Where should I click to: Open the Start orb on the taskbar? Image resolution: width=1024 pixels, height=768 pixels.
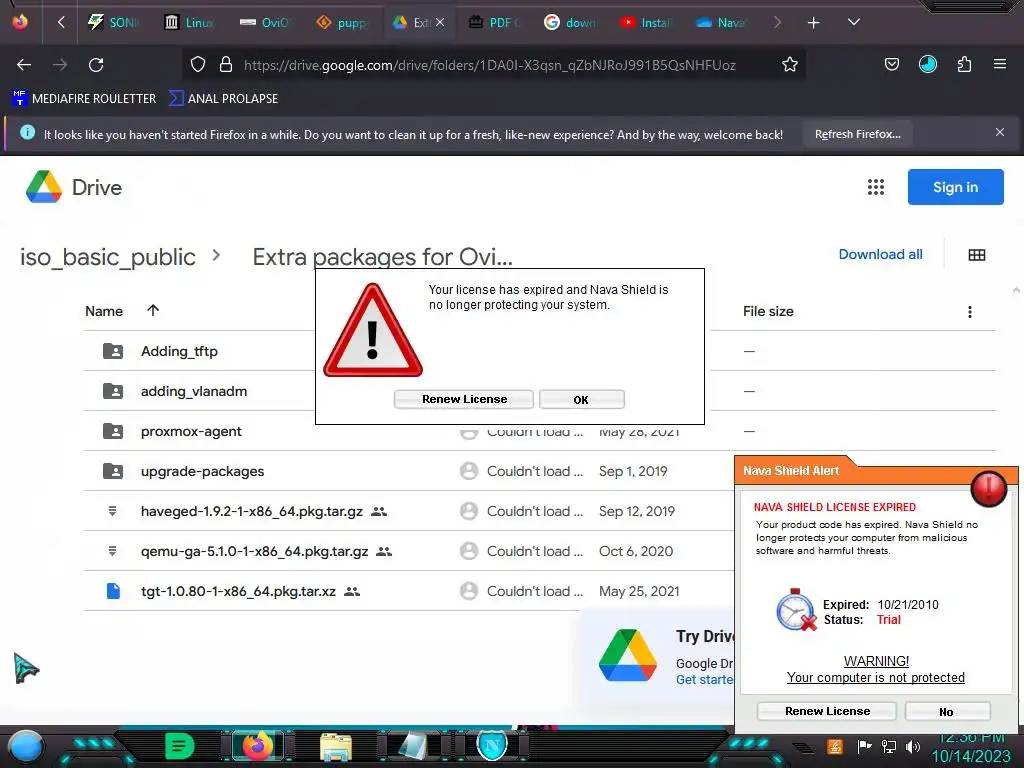pos(26,746)
